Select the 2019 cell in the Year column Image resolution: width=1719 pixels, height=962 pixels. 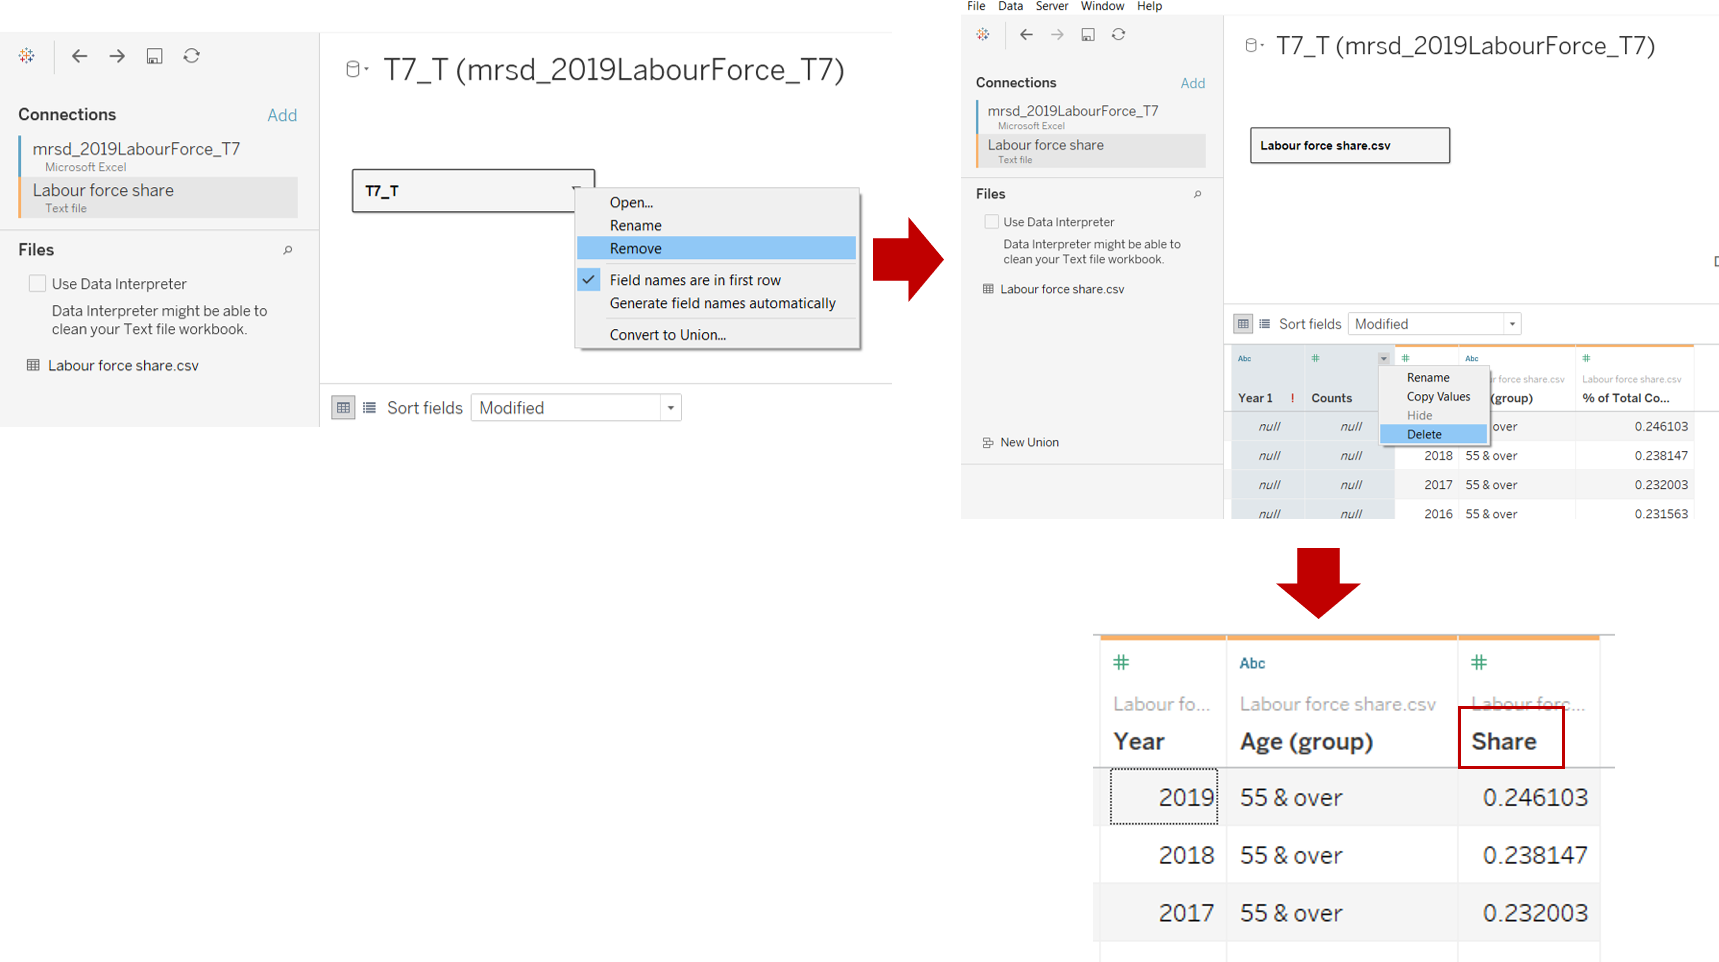(x=1164, y=797)
